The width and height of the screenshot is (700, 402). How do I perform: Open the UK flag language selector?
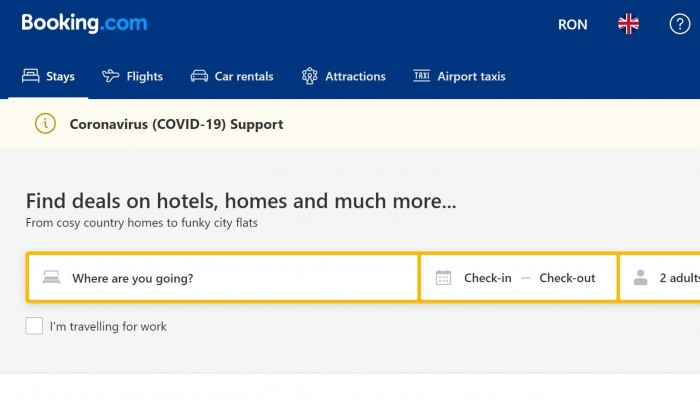628,24
